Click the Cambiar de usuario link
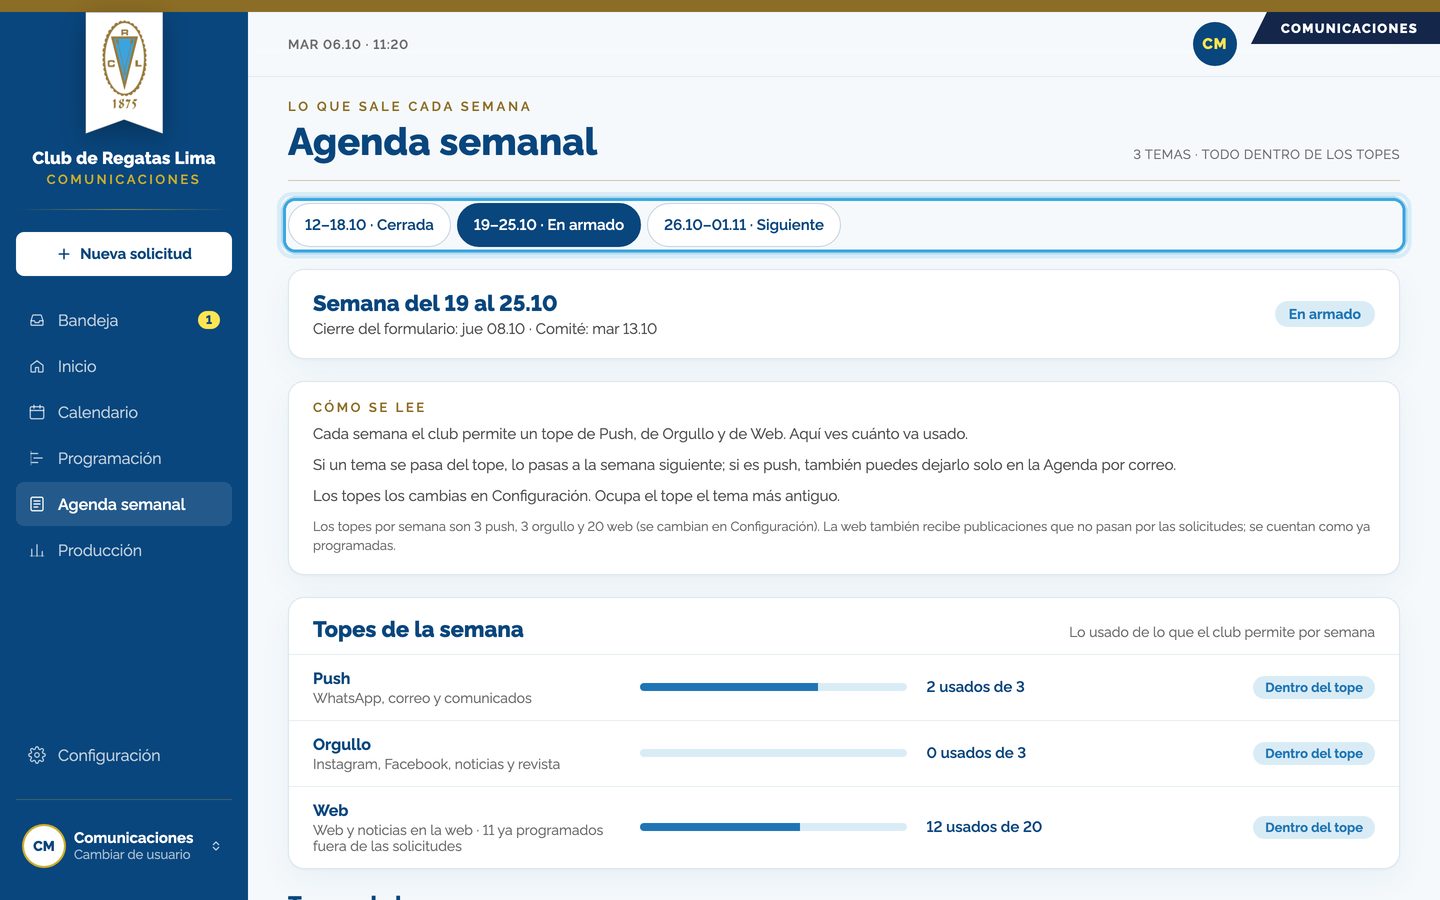 pos(132,855)
